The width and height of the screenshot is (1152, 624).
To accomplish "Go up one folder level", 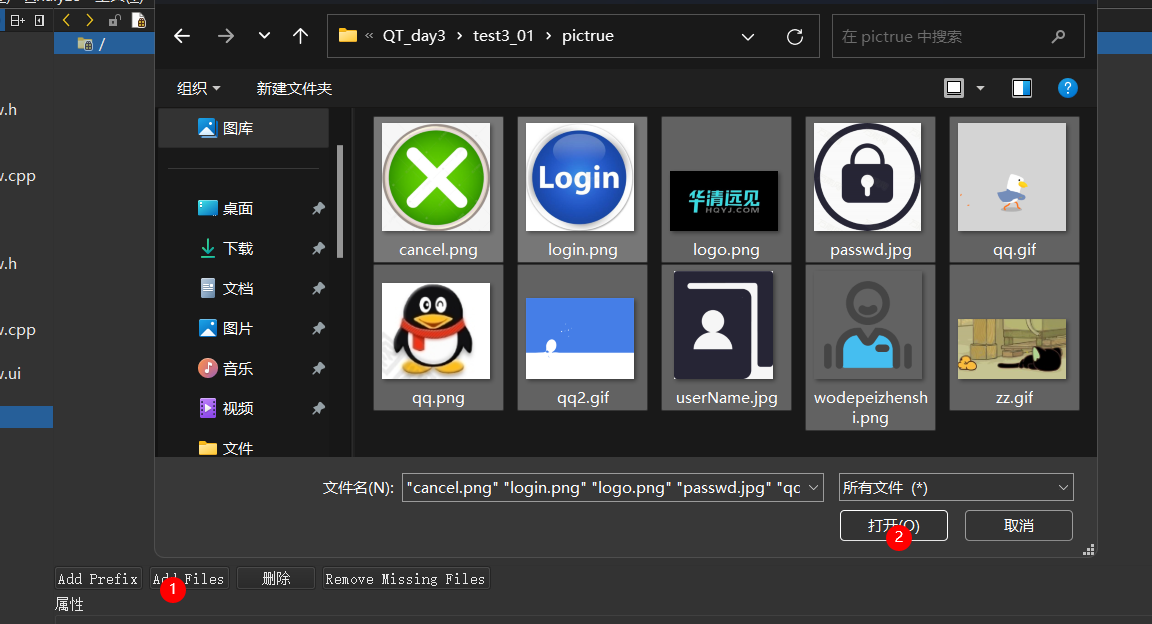I will click(300, 36).
